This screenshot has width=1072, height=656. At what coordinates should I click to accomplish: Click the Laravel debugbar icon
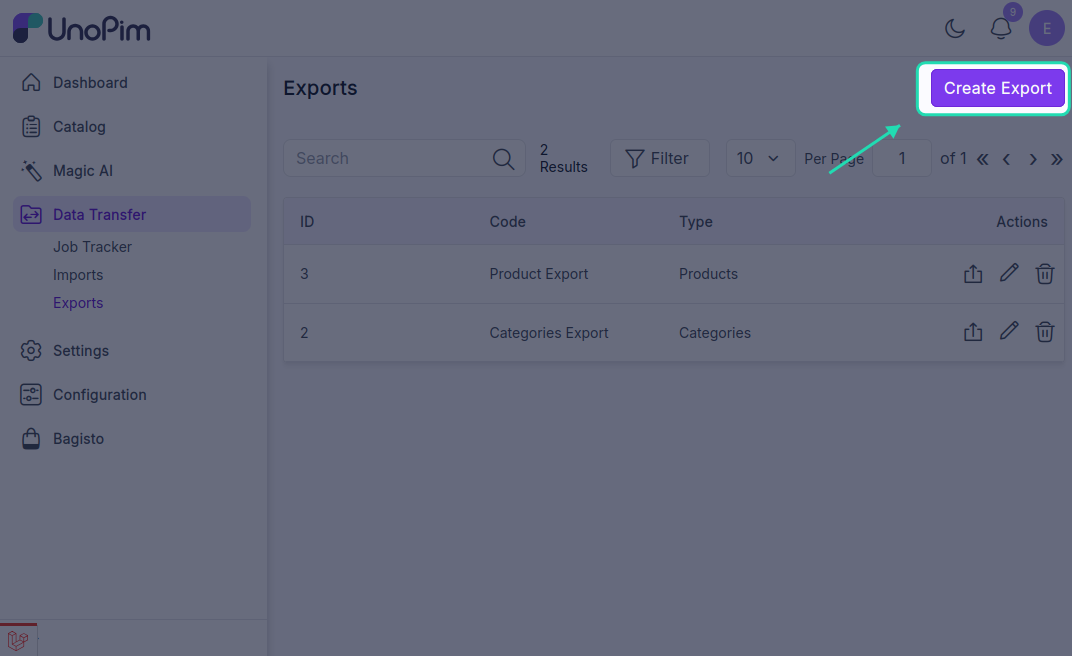(18, 640)
